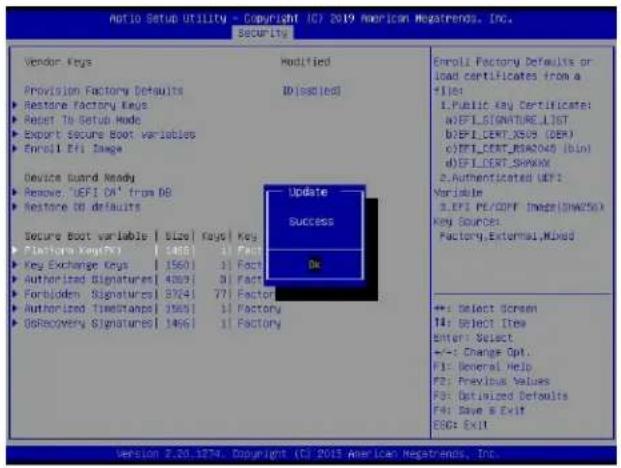This screenshot has width=621, height=468.
Task: Click the ESC: Exit hint
Action: coord(460,425)
